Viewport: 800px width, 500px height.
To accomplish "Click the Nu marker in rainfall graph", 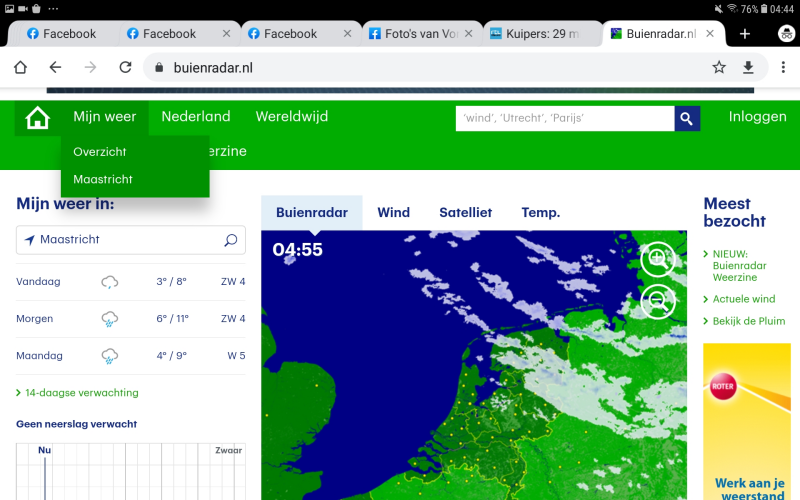I will [44, 450].
